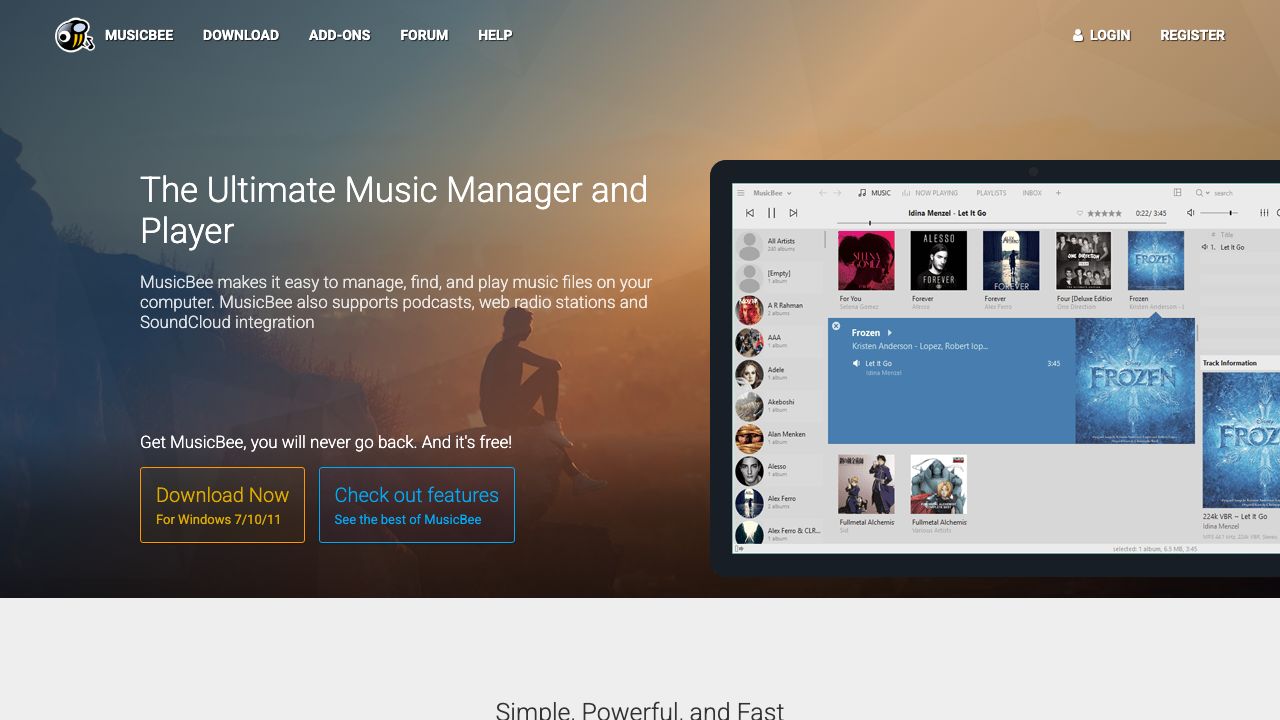Select the [Empty] artist row
Screen dimensions: 1280x720
click(x=780, y=277)
